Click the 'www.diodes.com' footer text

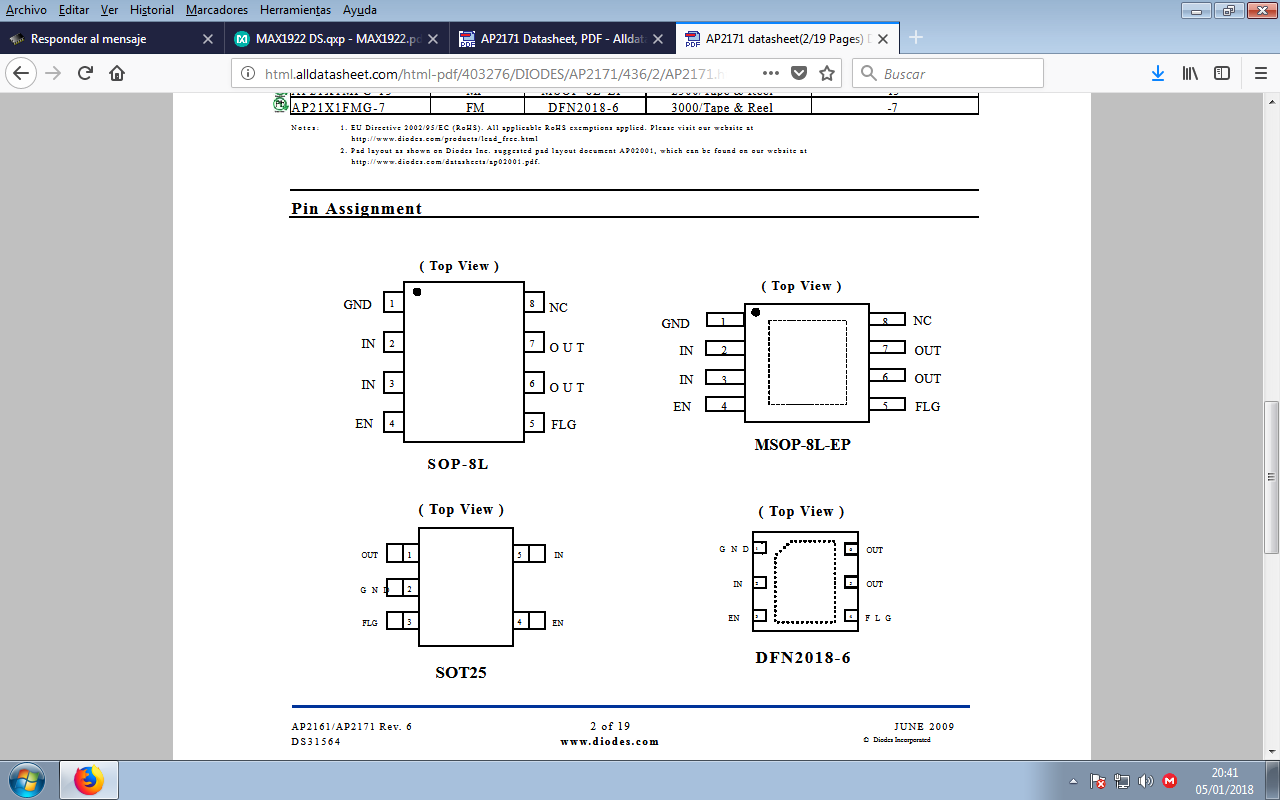coord(610,741)
